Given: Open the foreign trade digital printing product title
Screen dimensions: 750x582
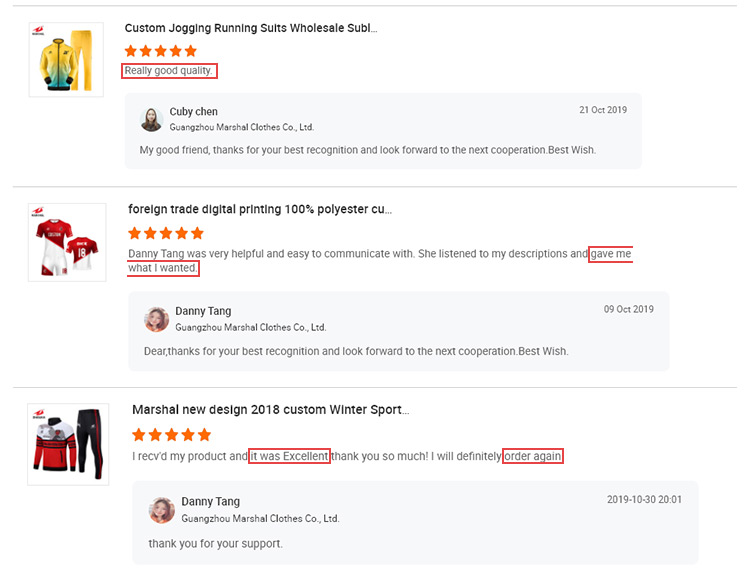Looking at the screenshot, I should (260, 209).
